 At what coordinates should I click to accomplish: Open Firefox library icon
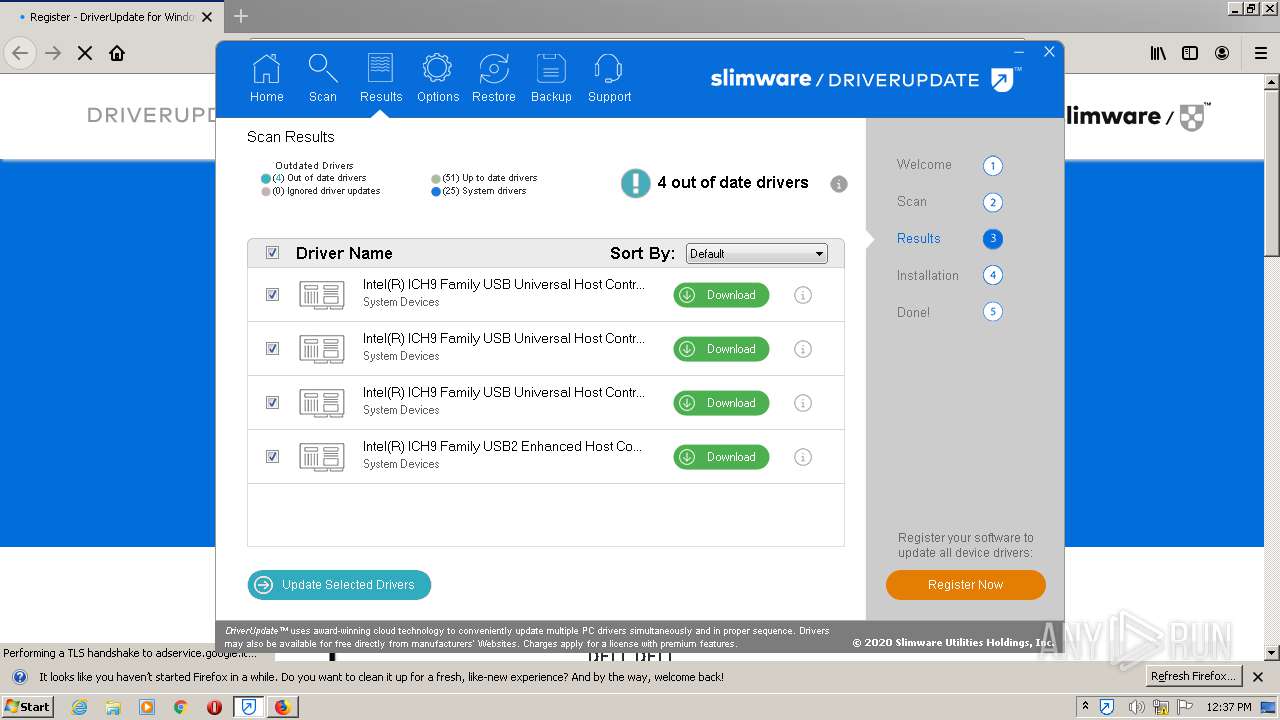pyautogui.click(x=1158, y=53)
